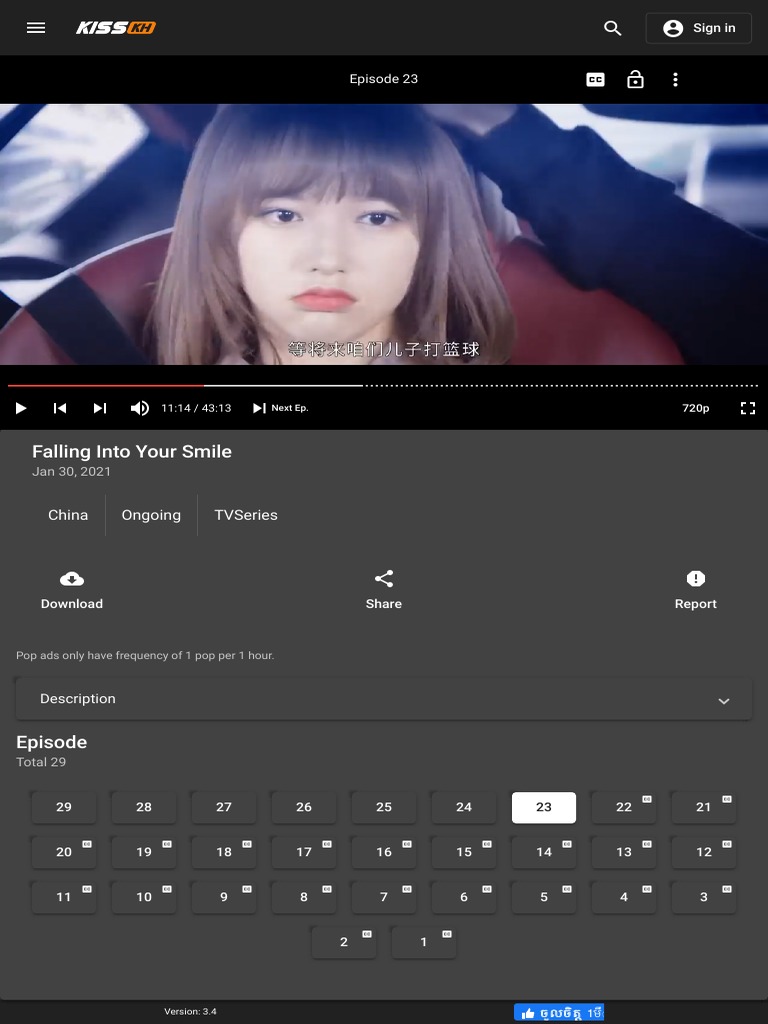The height and width of the screenshot is (1024, 768).
Task: Open episode 22
Action: 624,807
